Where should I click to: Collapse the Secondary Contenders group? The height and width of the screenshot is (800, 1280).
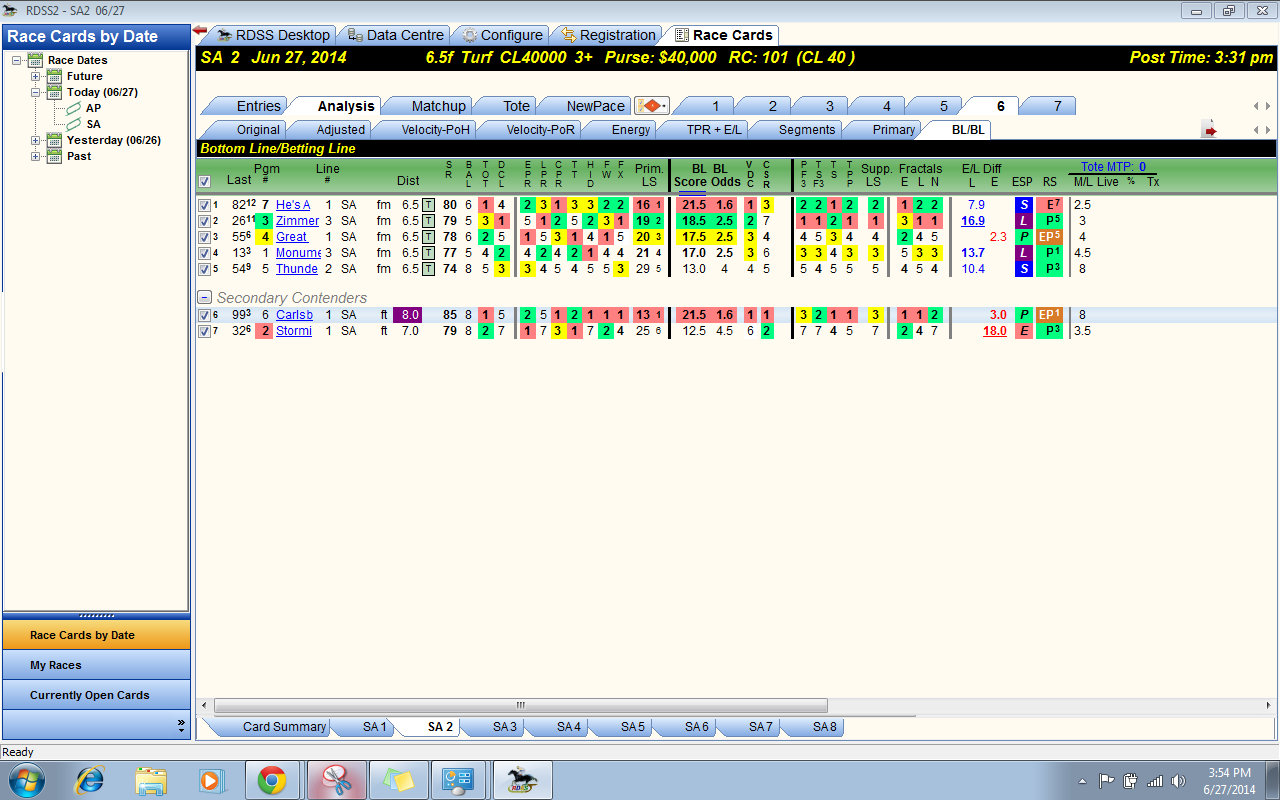click(x=205, y=298)
